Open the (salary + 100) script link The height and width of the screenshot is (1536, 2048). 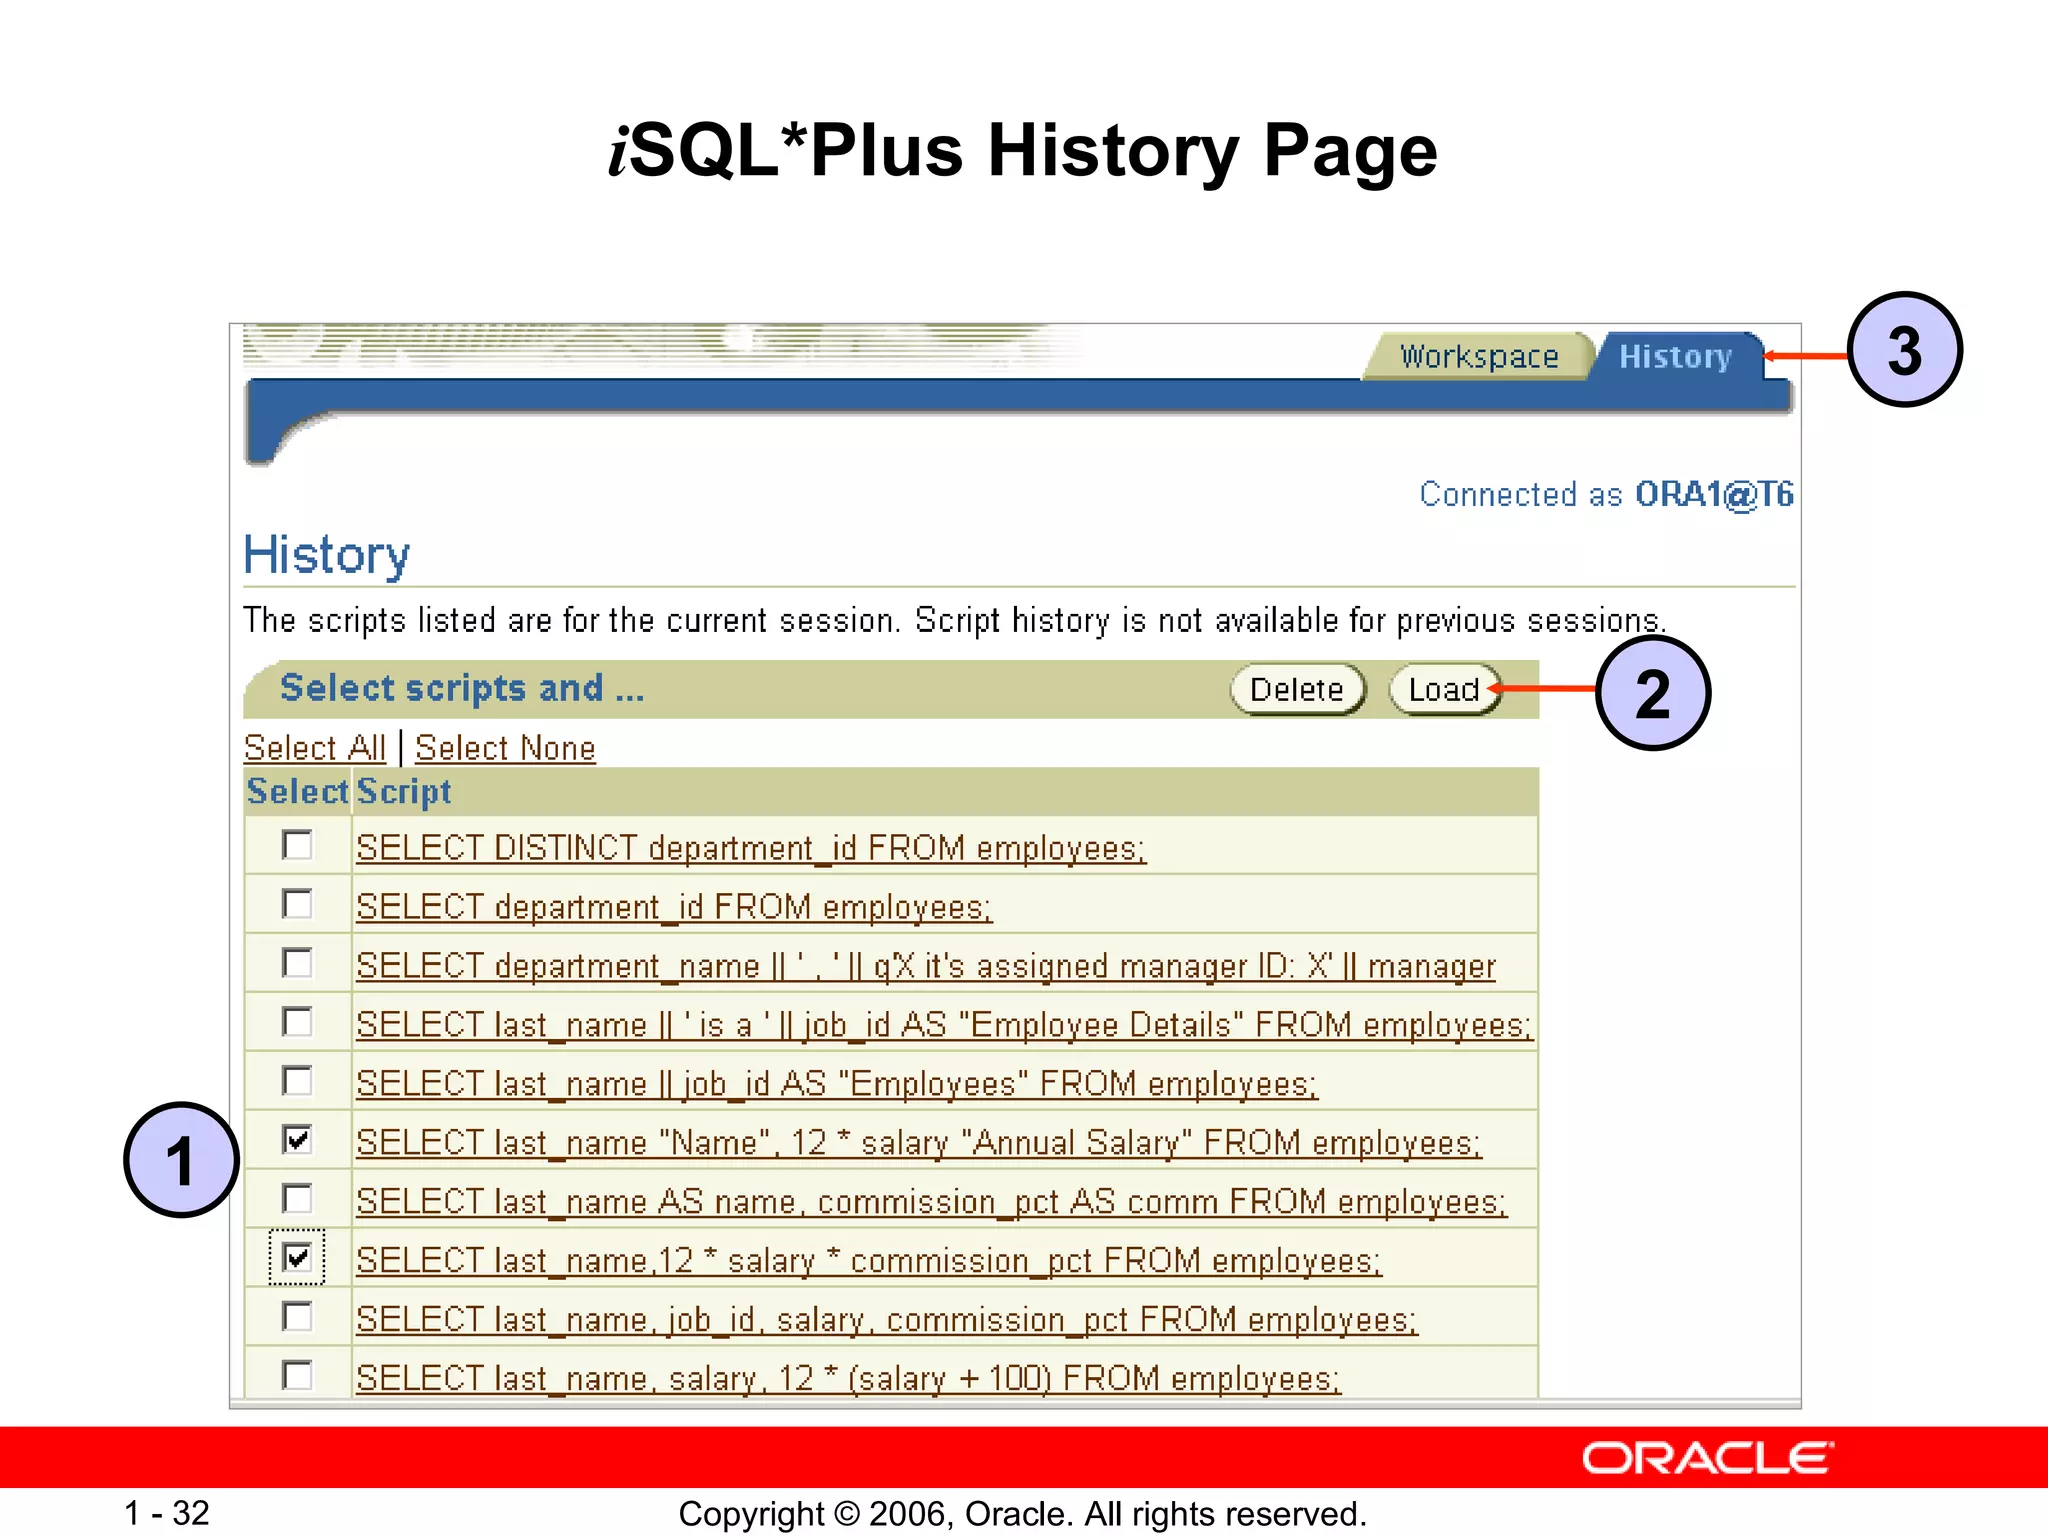(847, 1379)
